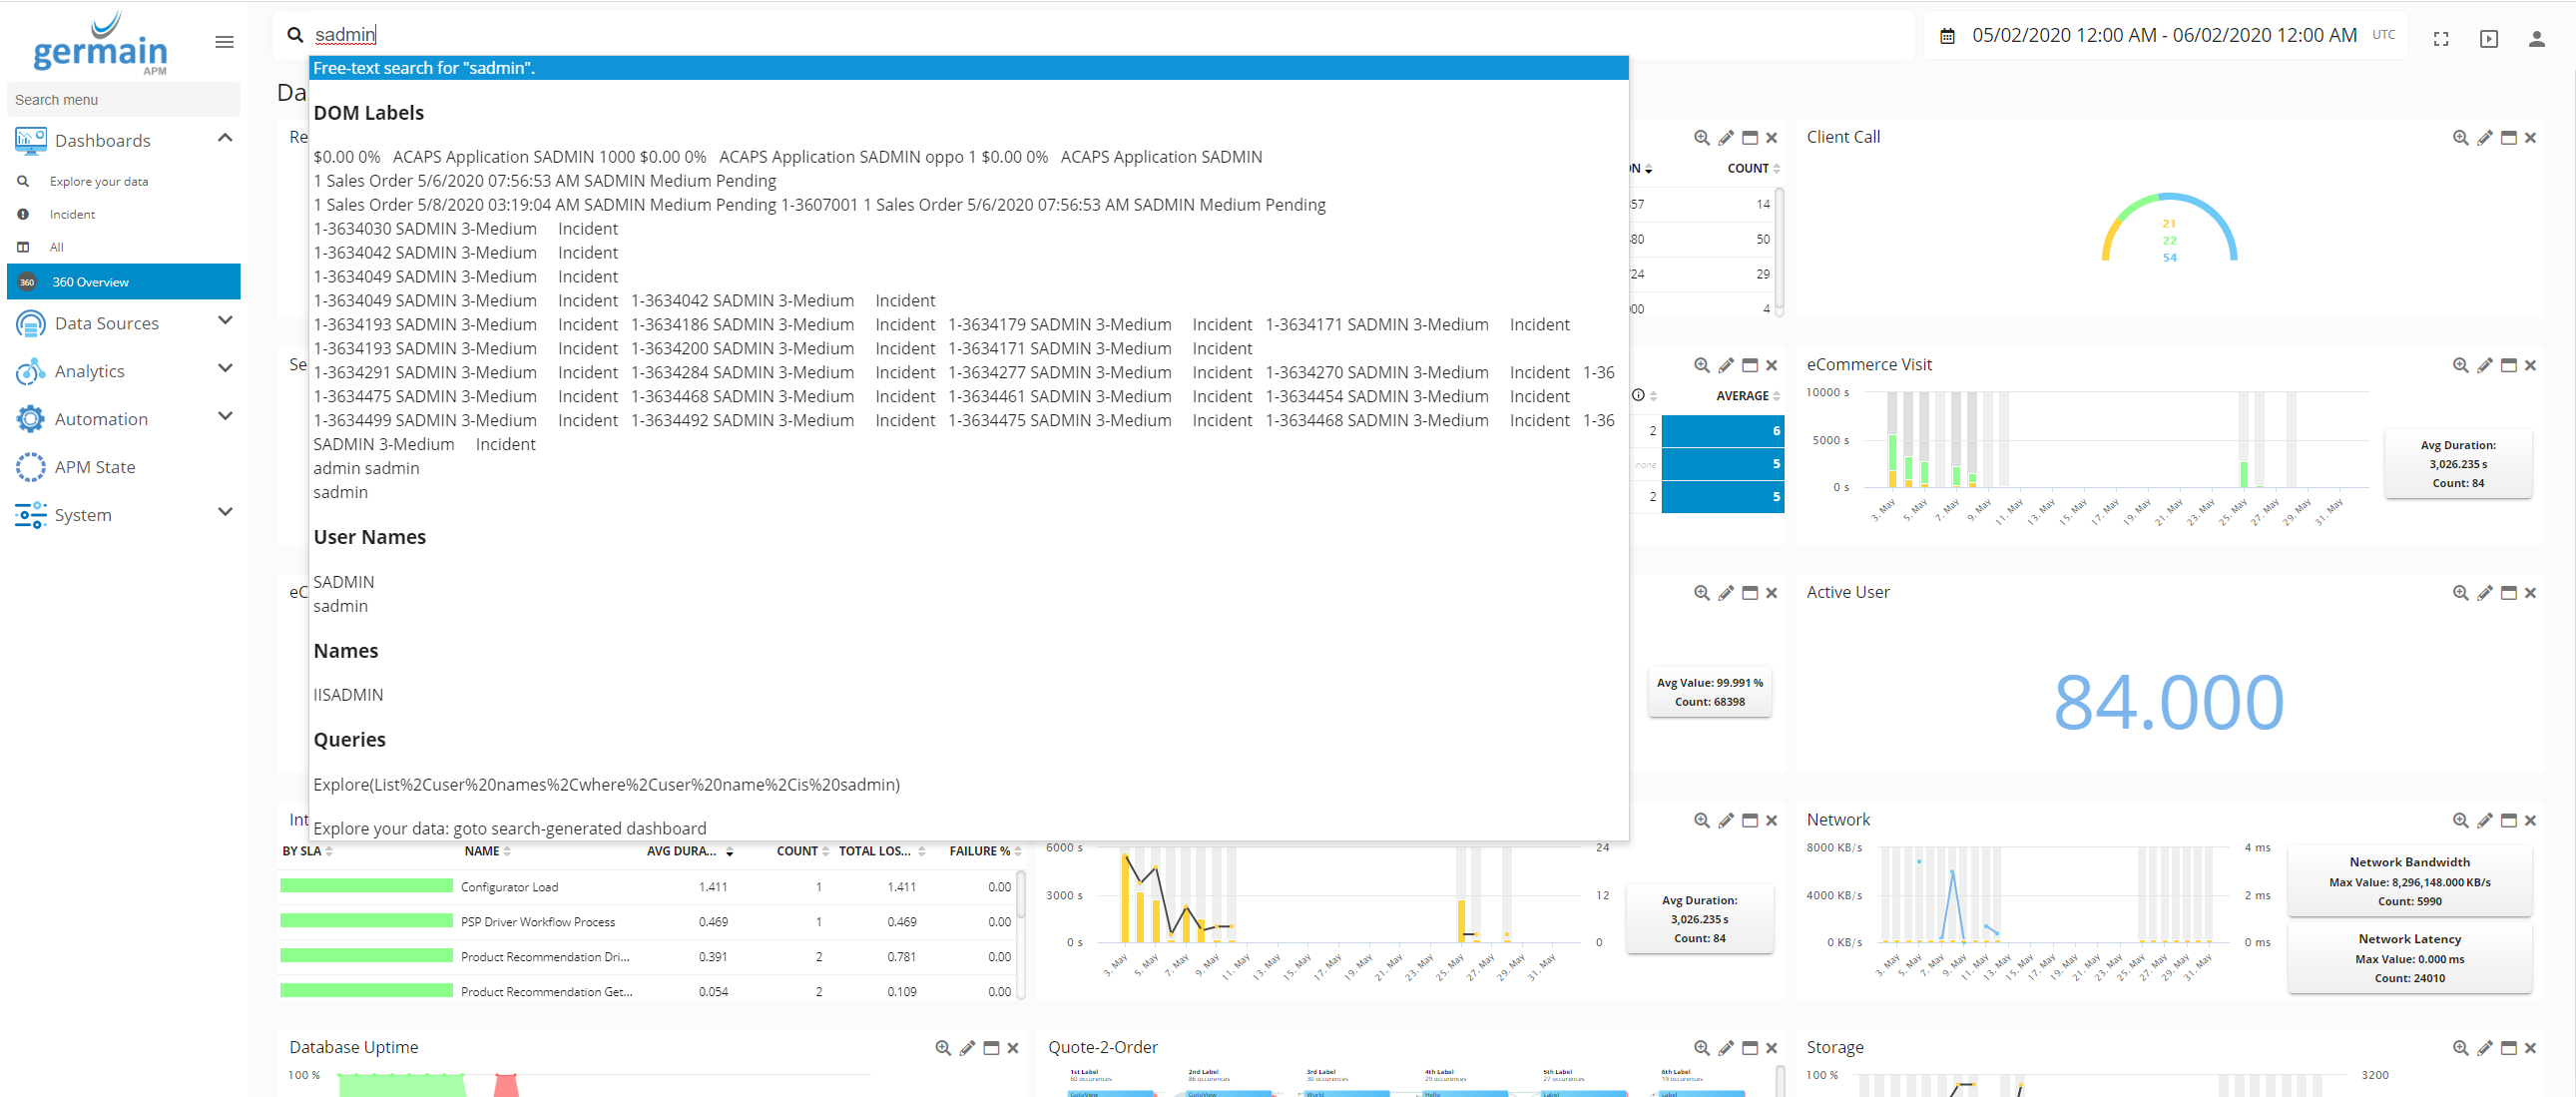Image resolution: width=2576 pixels, height=1097 pixels.
Task: Edit the eCommerce Visit widget with pencil icon
Action: coord(2484,366)
